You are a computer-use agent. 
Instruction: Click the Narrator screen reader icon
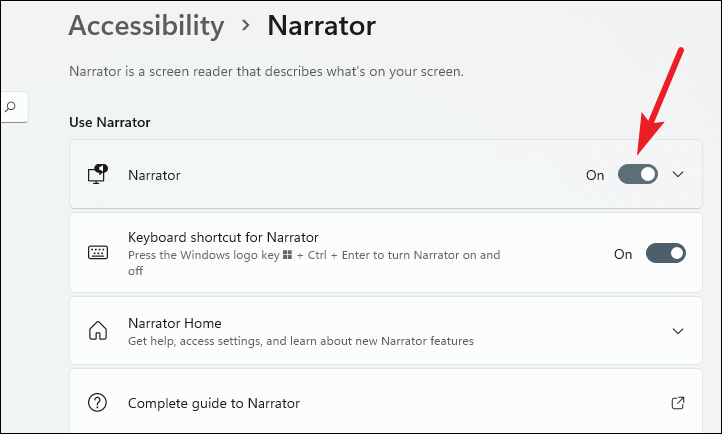tap(98, 174)
